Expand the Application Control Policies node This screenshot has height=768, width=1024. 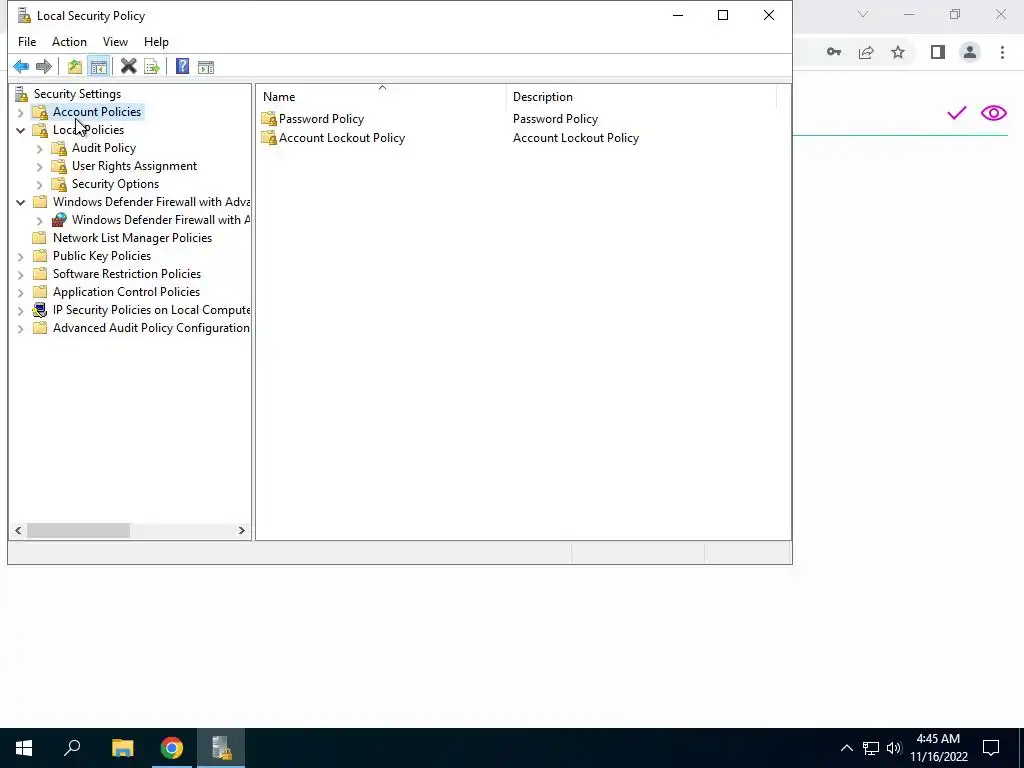tap(20, 293)
